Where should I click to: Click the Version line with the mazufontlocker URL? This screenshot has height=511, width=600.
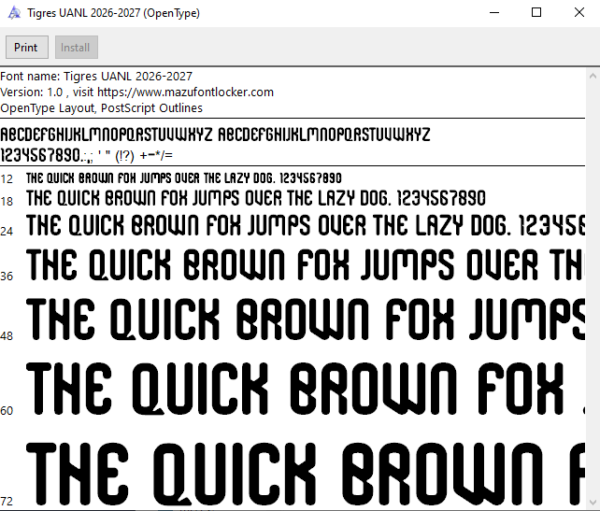tap(137, 92)
